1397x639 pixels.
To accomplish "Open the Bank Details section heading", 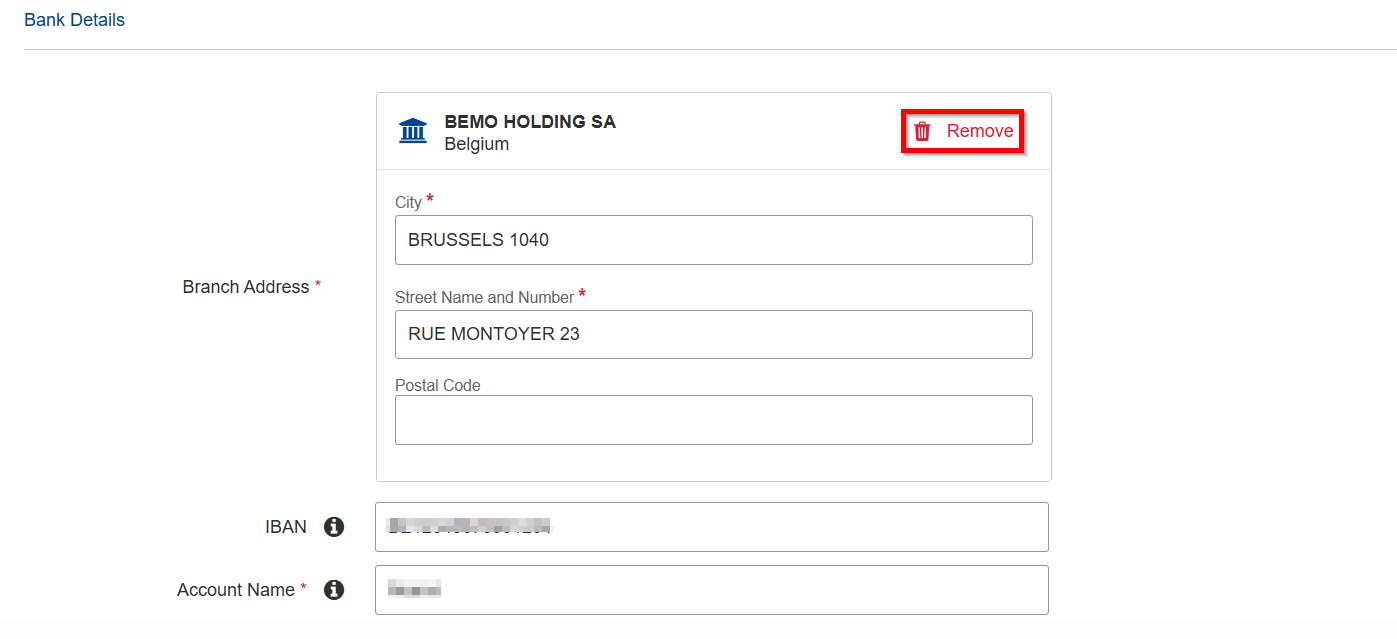I will [x=74, y=20].
